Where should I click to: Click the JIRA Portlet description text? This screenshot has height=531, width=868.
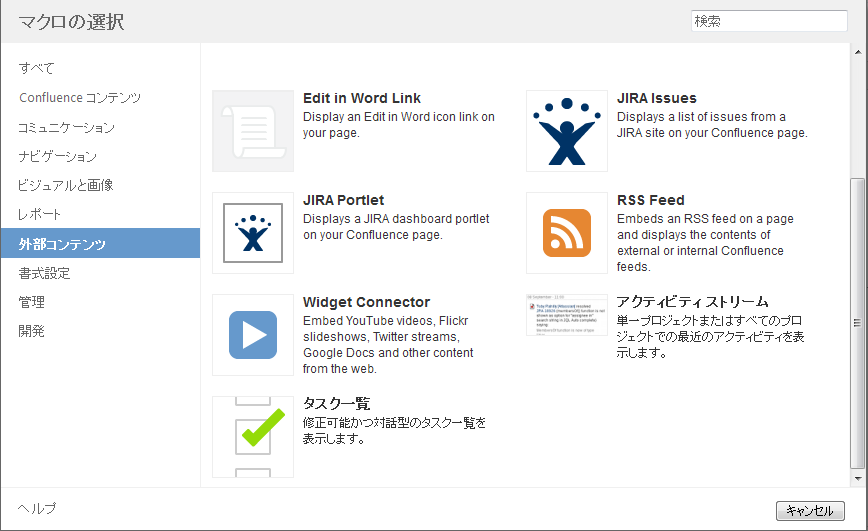coord(396,226)
